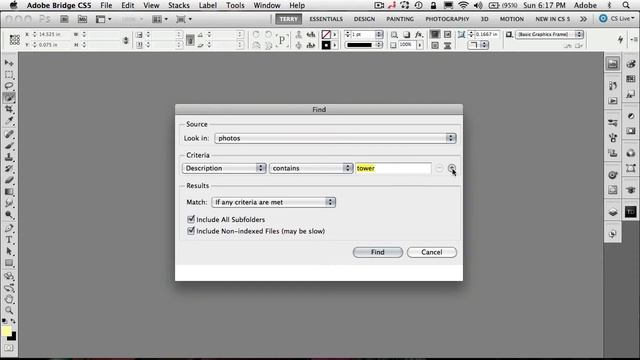Screen dimensions: 640x360
Task: Open the Match criteria dropdown
Action: point(273,202)
